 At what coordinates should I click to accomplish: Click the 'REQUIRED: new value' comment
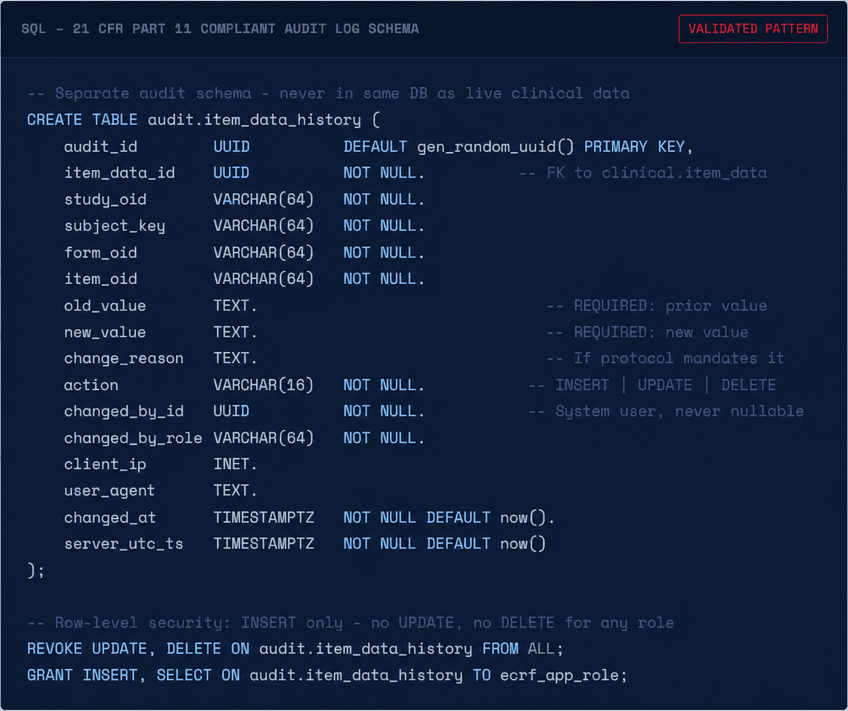[x=647, y=332]
